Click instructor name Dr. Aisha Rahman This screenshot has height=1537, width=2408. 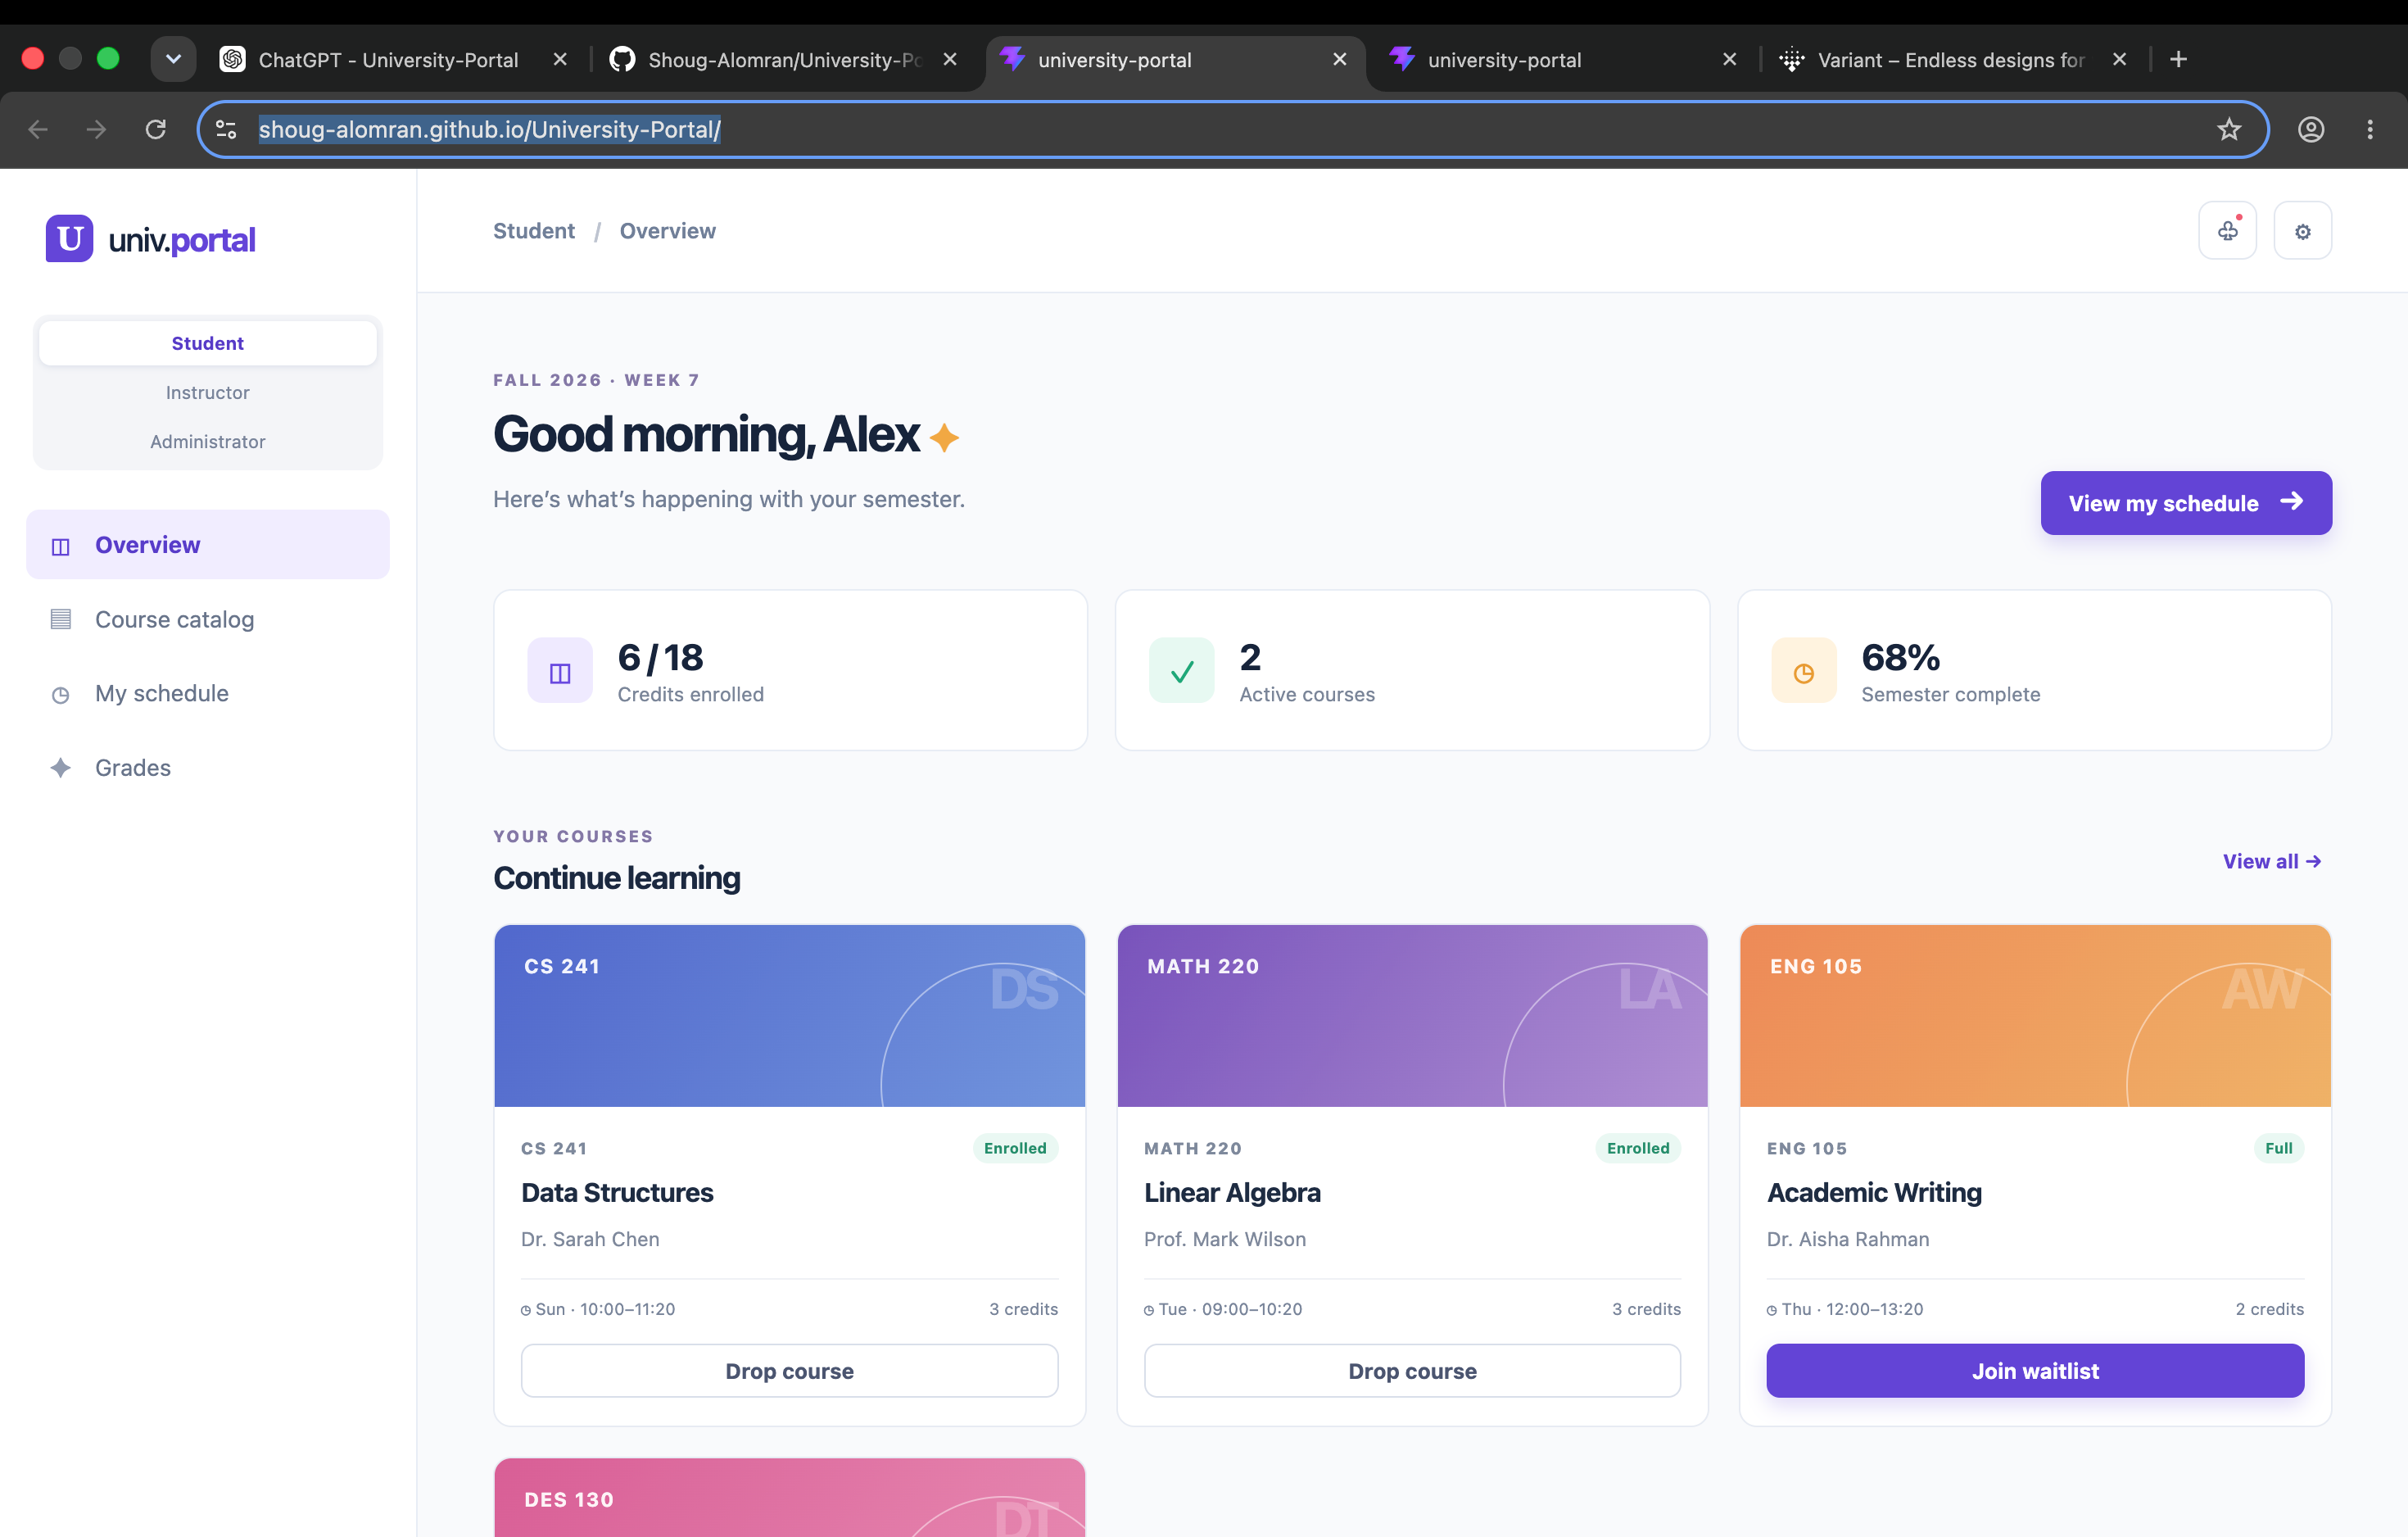point(1848,1240)
